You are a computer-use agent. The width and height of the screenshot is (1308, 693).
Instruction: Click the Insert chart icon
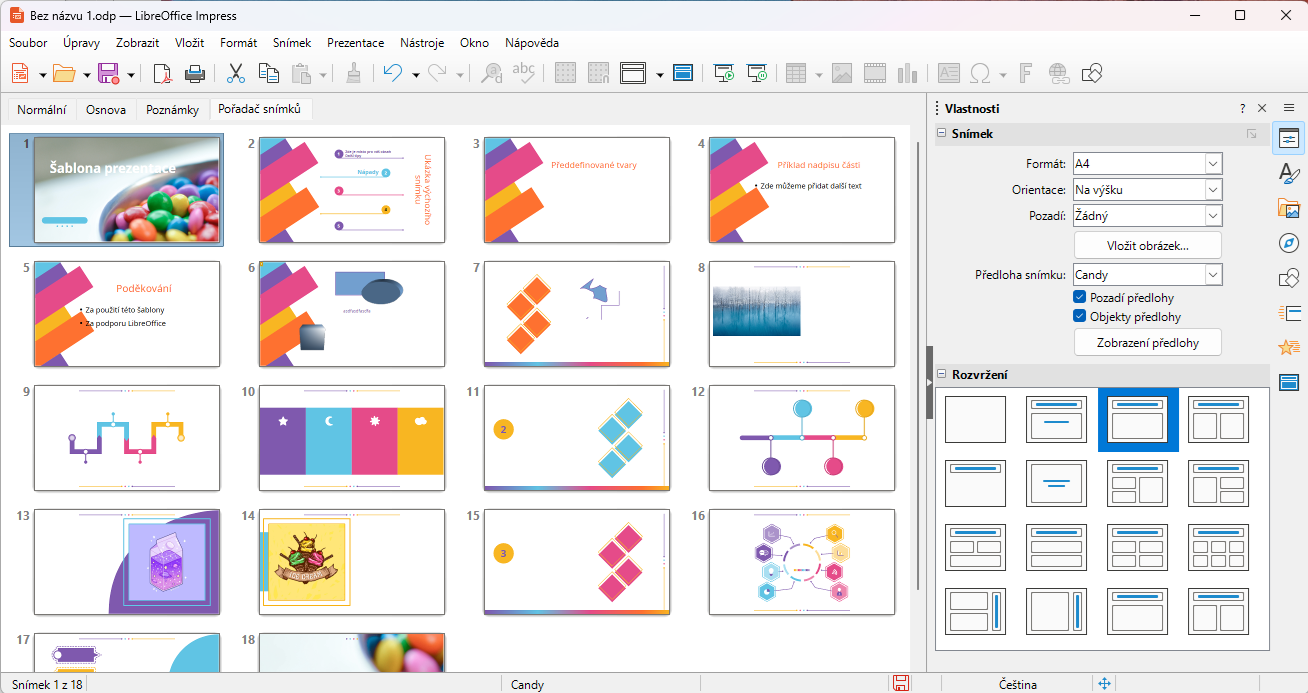click(x=907, y=73)
